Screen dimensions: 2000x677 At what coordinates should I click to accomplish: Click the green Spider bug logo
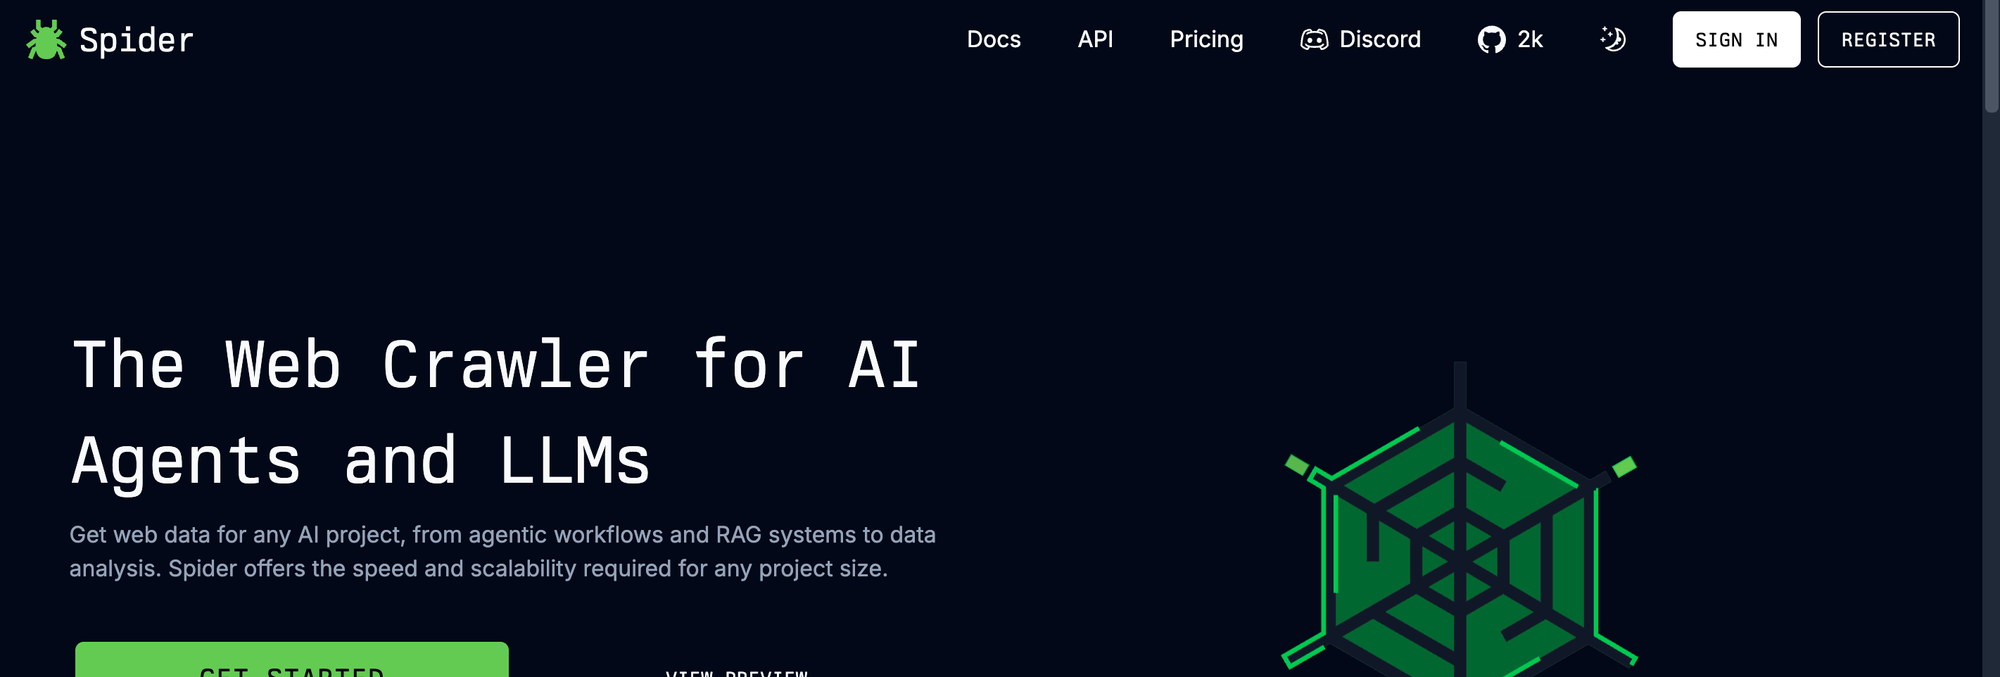pos(45,40)
